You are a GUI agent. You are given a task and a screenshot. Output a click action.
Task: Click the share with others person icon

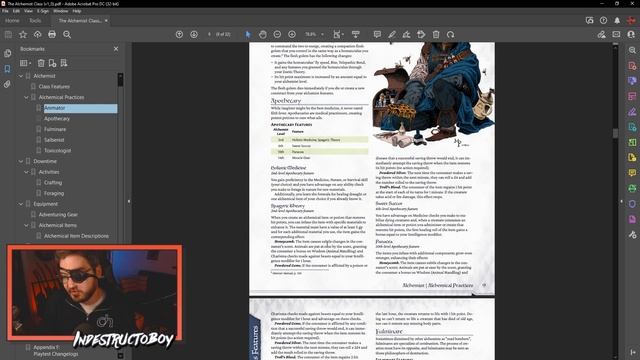pyautogui.click(x=631, y=35)
